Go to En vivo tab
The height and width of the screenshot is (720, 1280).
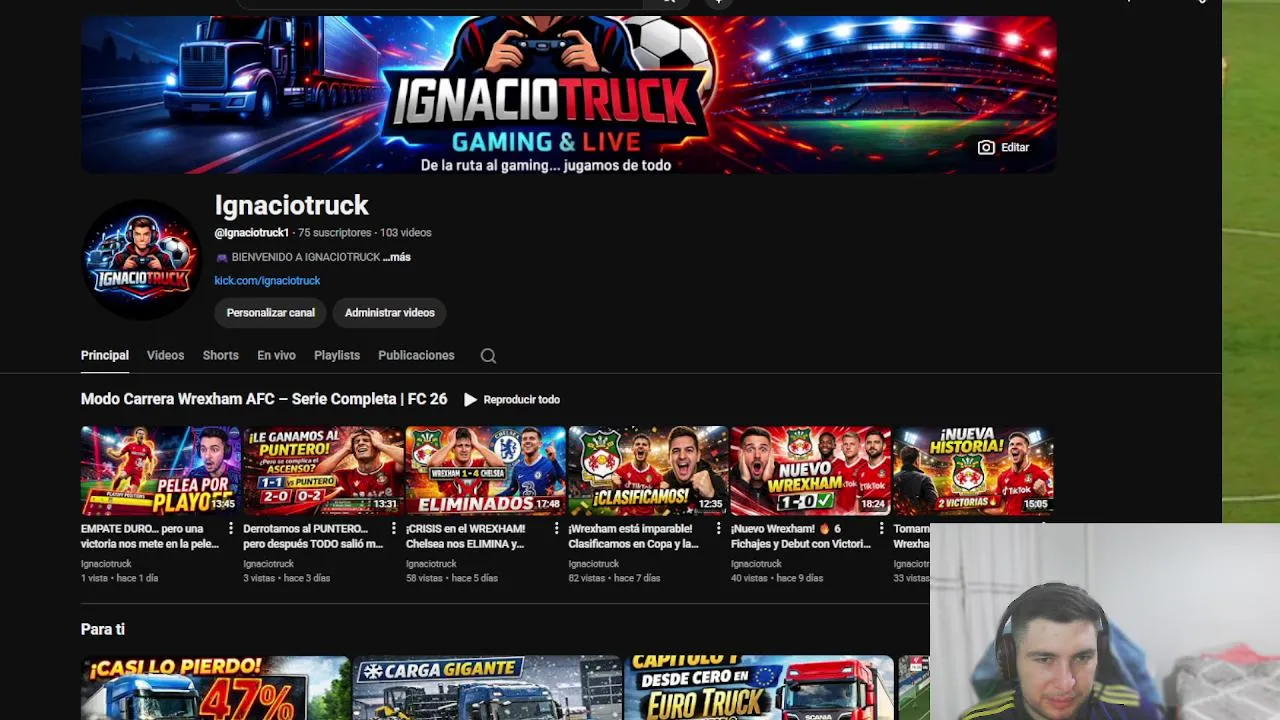(x=276, y=355)
